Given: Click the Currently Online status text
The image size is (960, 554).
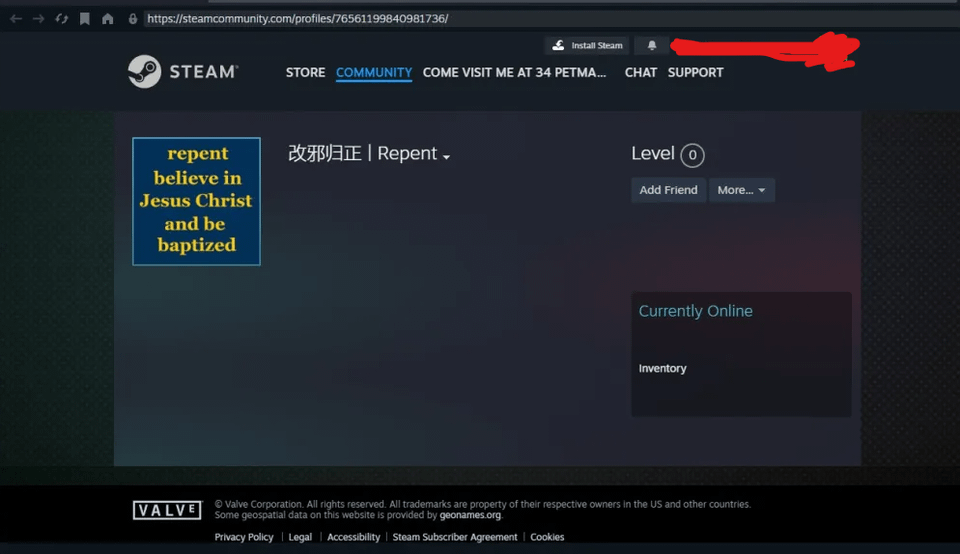Looking at the screenshot, I should tap(696, 311).
